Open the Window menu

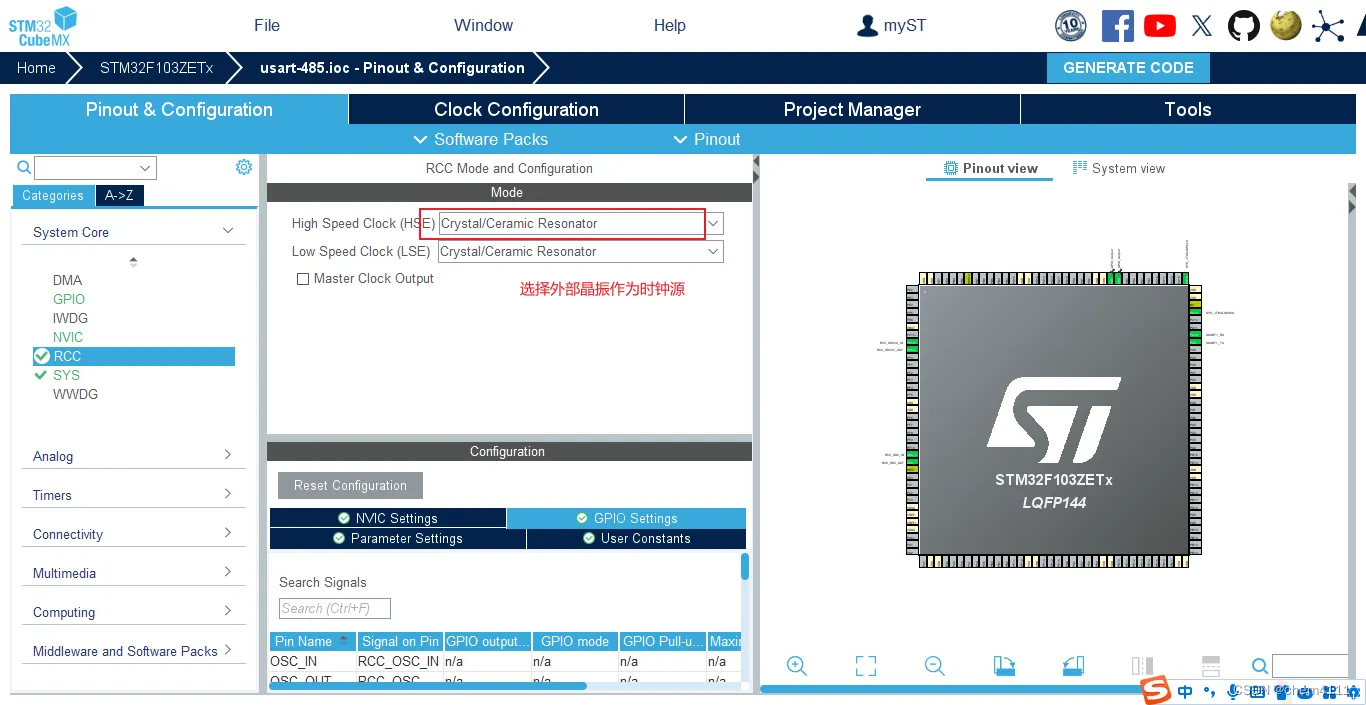[483, 26]
